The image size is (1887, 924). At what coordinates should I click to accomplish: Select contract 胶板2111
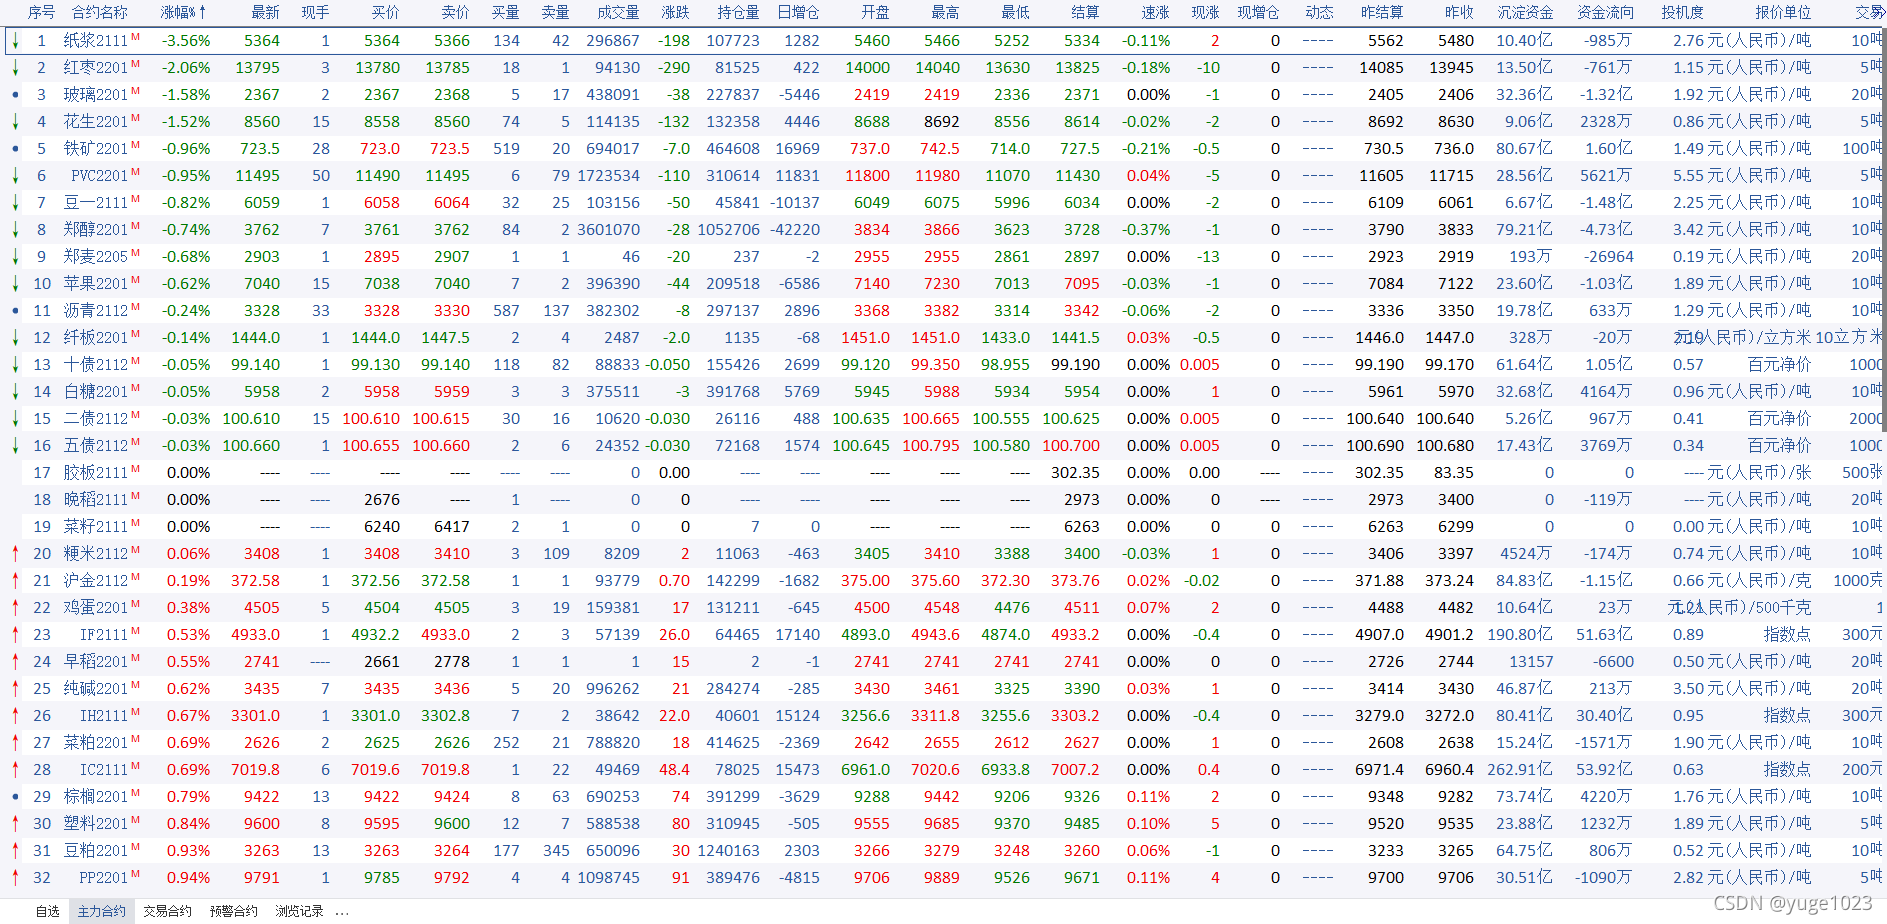(95, 473)
